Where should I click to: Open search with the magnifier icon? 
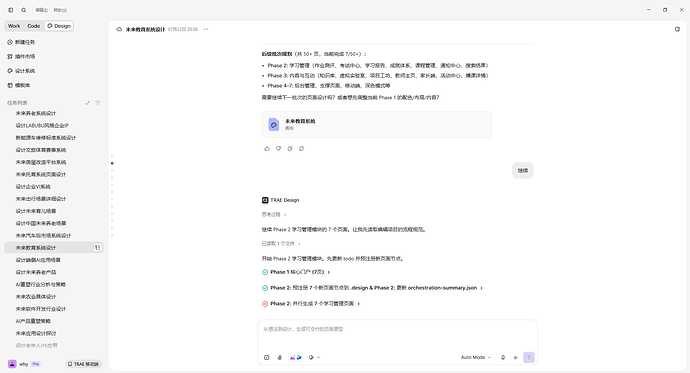[x=24, y=10]
